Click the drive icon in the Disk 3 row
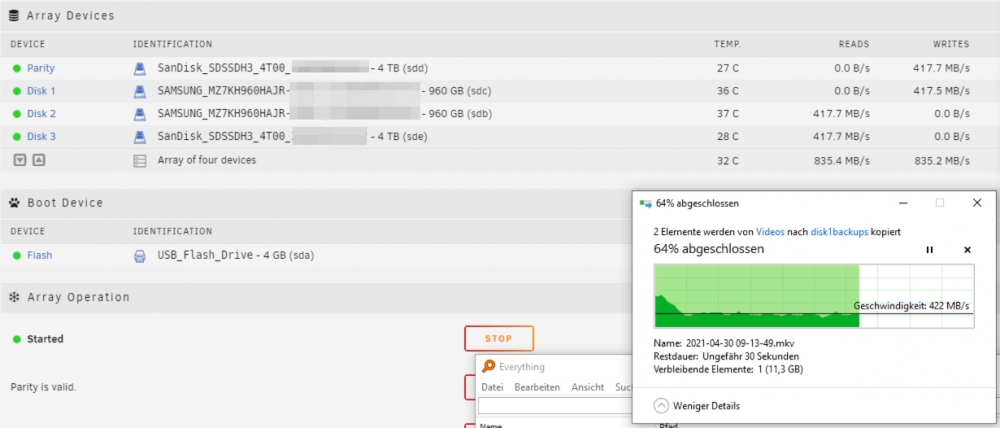The image size is (1000, 428). (139, 137)
